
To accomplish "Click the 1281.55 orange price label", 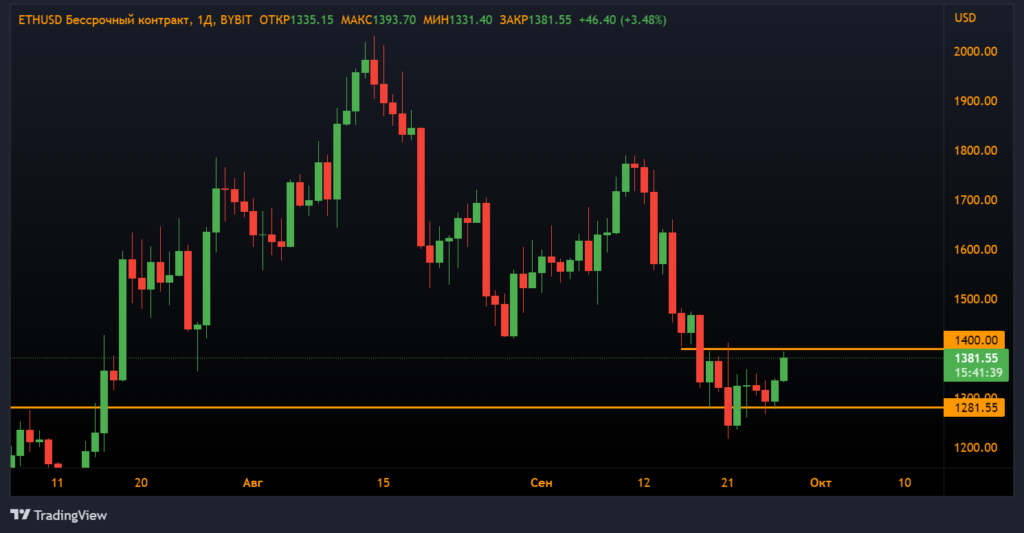I will click(974, 408).
